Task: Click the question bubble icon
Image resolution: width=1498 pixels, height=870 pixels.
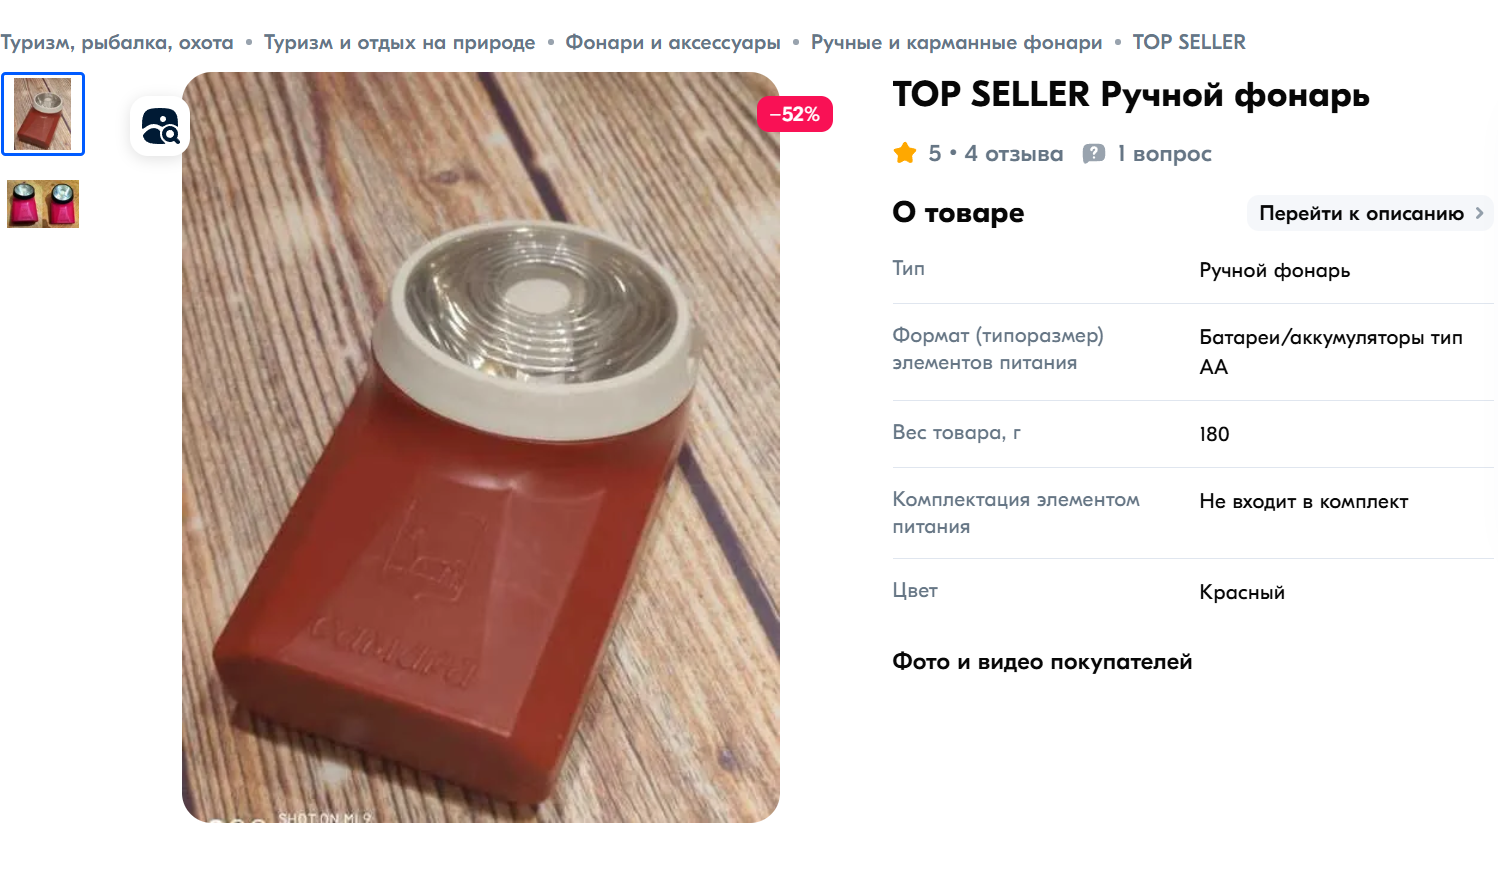Action: (1094, 153)
